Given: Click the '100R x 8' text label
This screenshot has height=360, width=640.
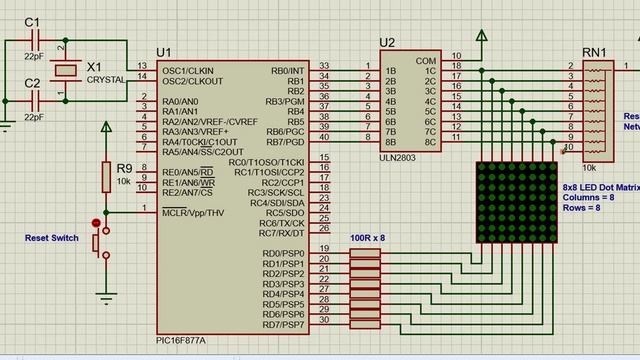Looking at the screenshot, I should pyautogui.click(x=367, y=238).
